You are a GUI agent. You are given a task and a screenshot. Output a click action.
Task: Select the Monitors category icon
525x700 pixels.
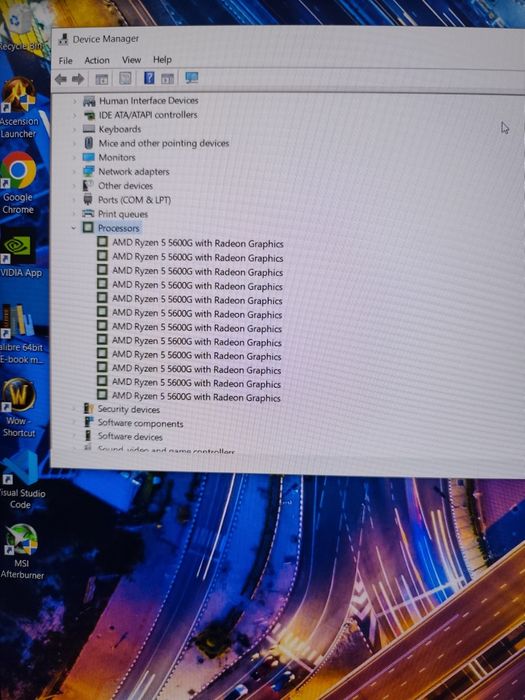click(x=89, y=157)
